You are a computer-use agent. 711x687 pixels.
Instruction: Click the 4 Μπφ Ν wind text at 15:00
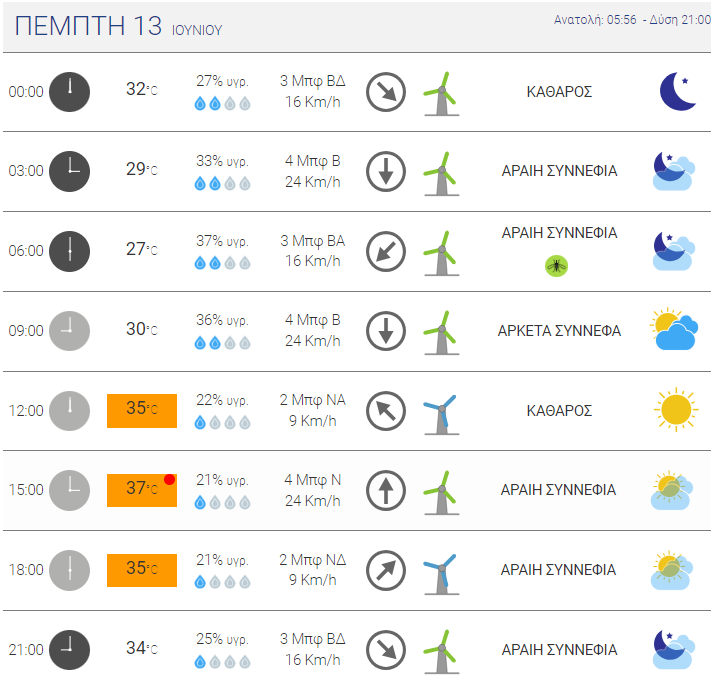click(x=313, y=479)
